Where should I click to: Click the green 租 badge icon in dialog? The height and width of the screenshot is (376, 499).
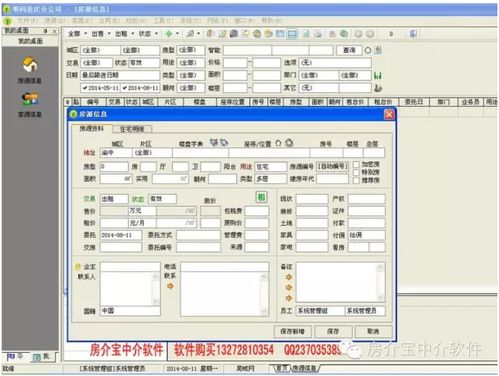pos(261,197)
